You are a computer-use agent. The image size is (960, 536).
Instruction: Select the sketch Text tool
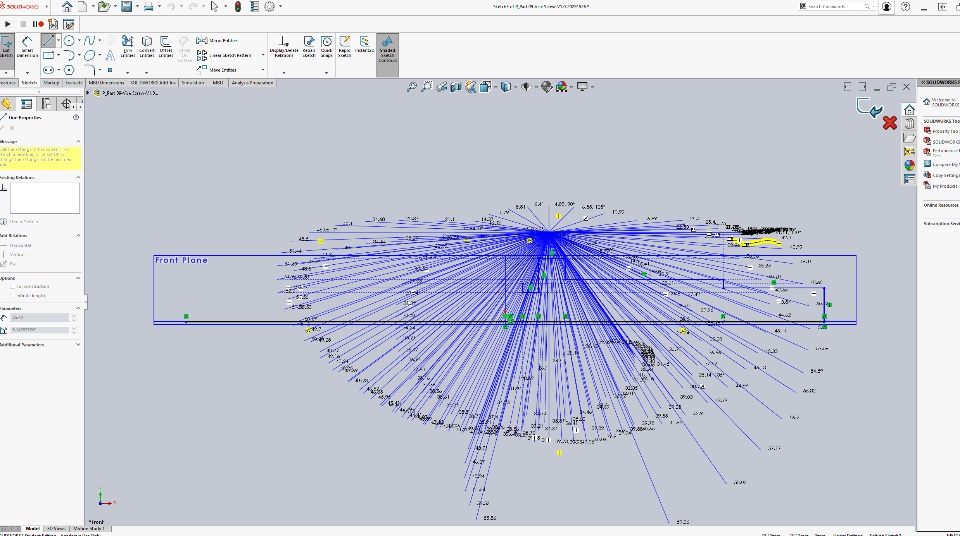coord(110,55)
